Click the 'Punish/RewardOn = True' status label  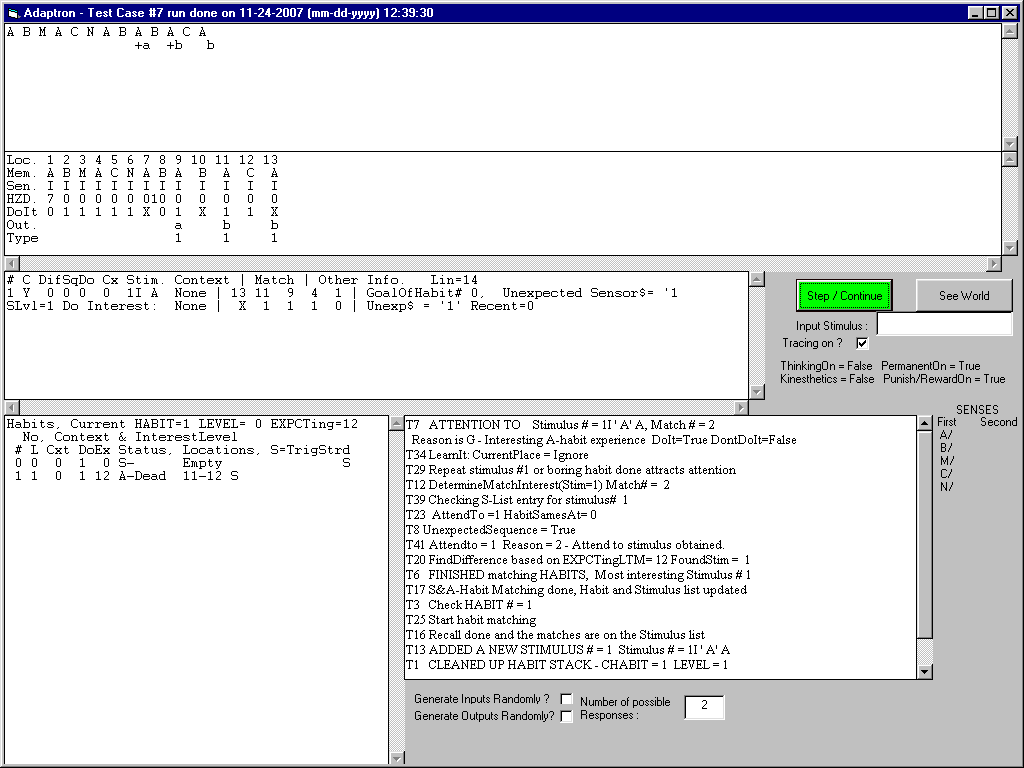944,379
